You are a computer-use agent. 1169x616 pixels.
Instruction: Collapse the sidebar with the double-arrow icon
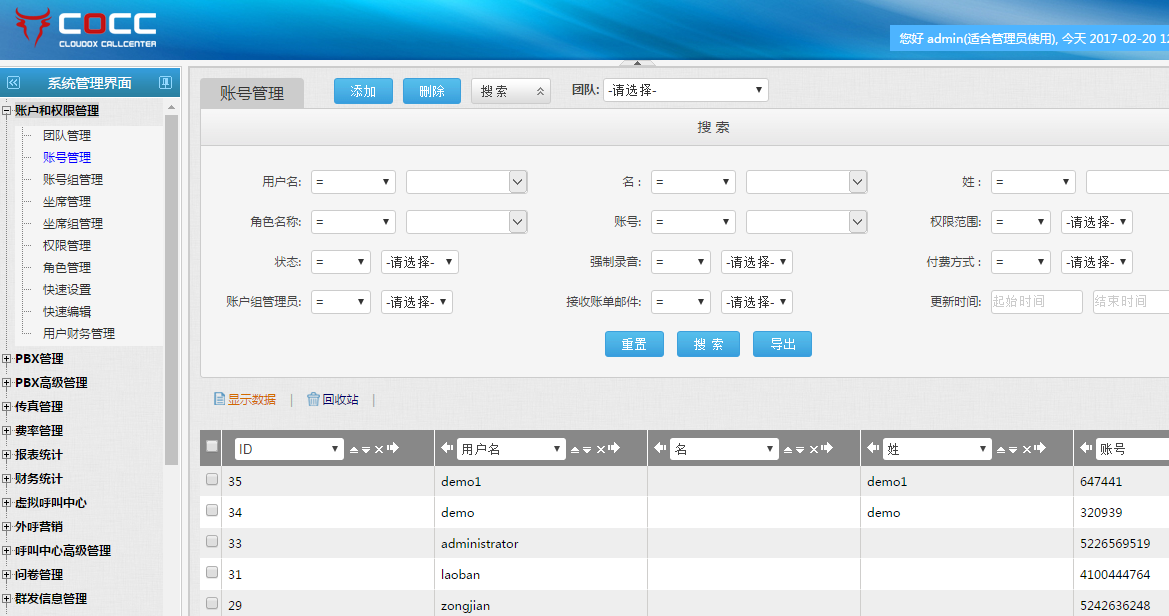pyautogui.click(x=13, y=83)
